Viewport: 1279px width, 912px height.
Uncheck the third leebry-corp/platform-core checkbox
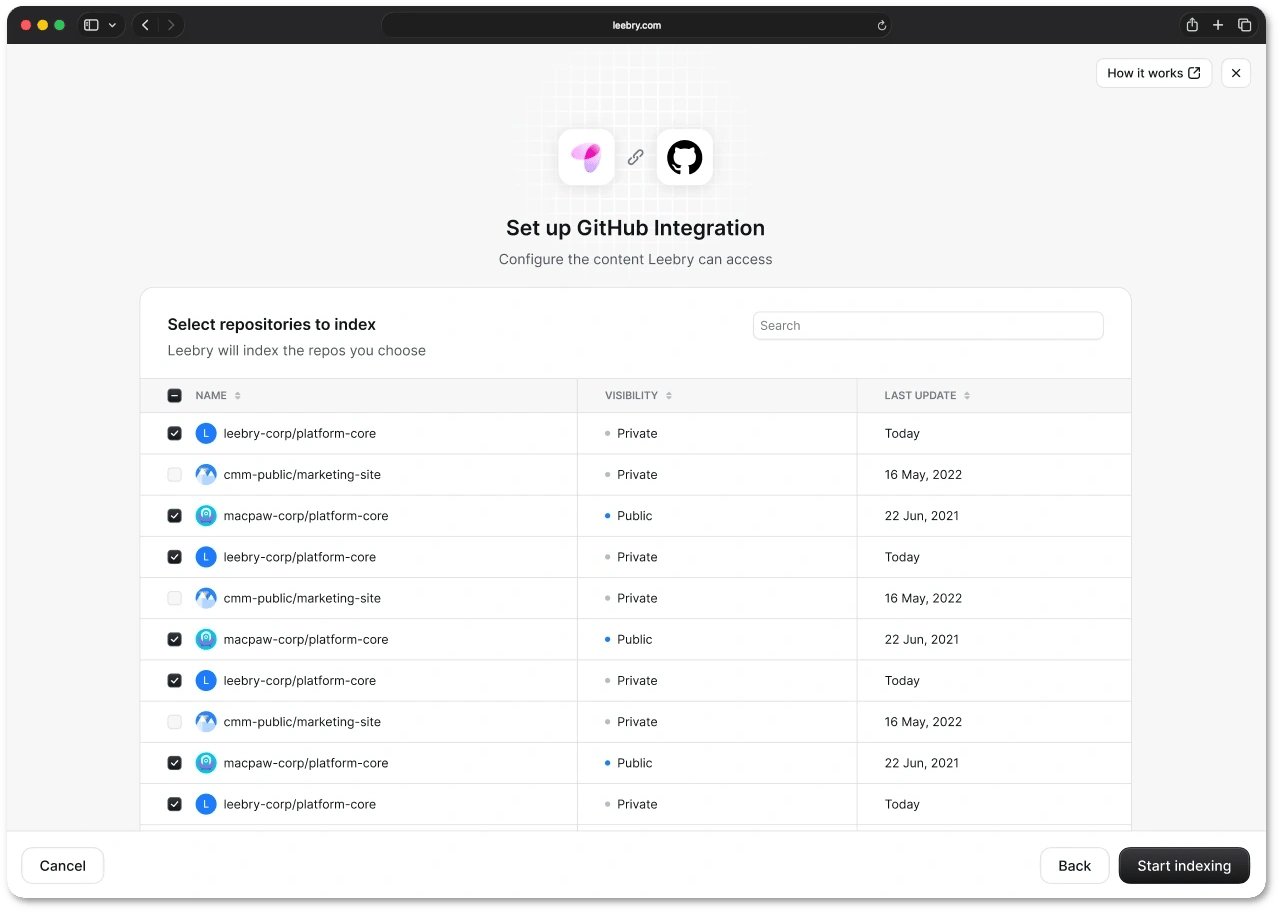click(x=175, y=681)
